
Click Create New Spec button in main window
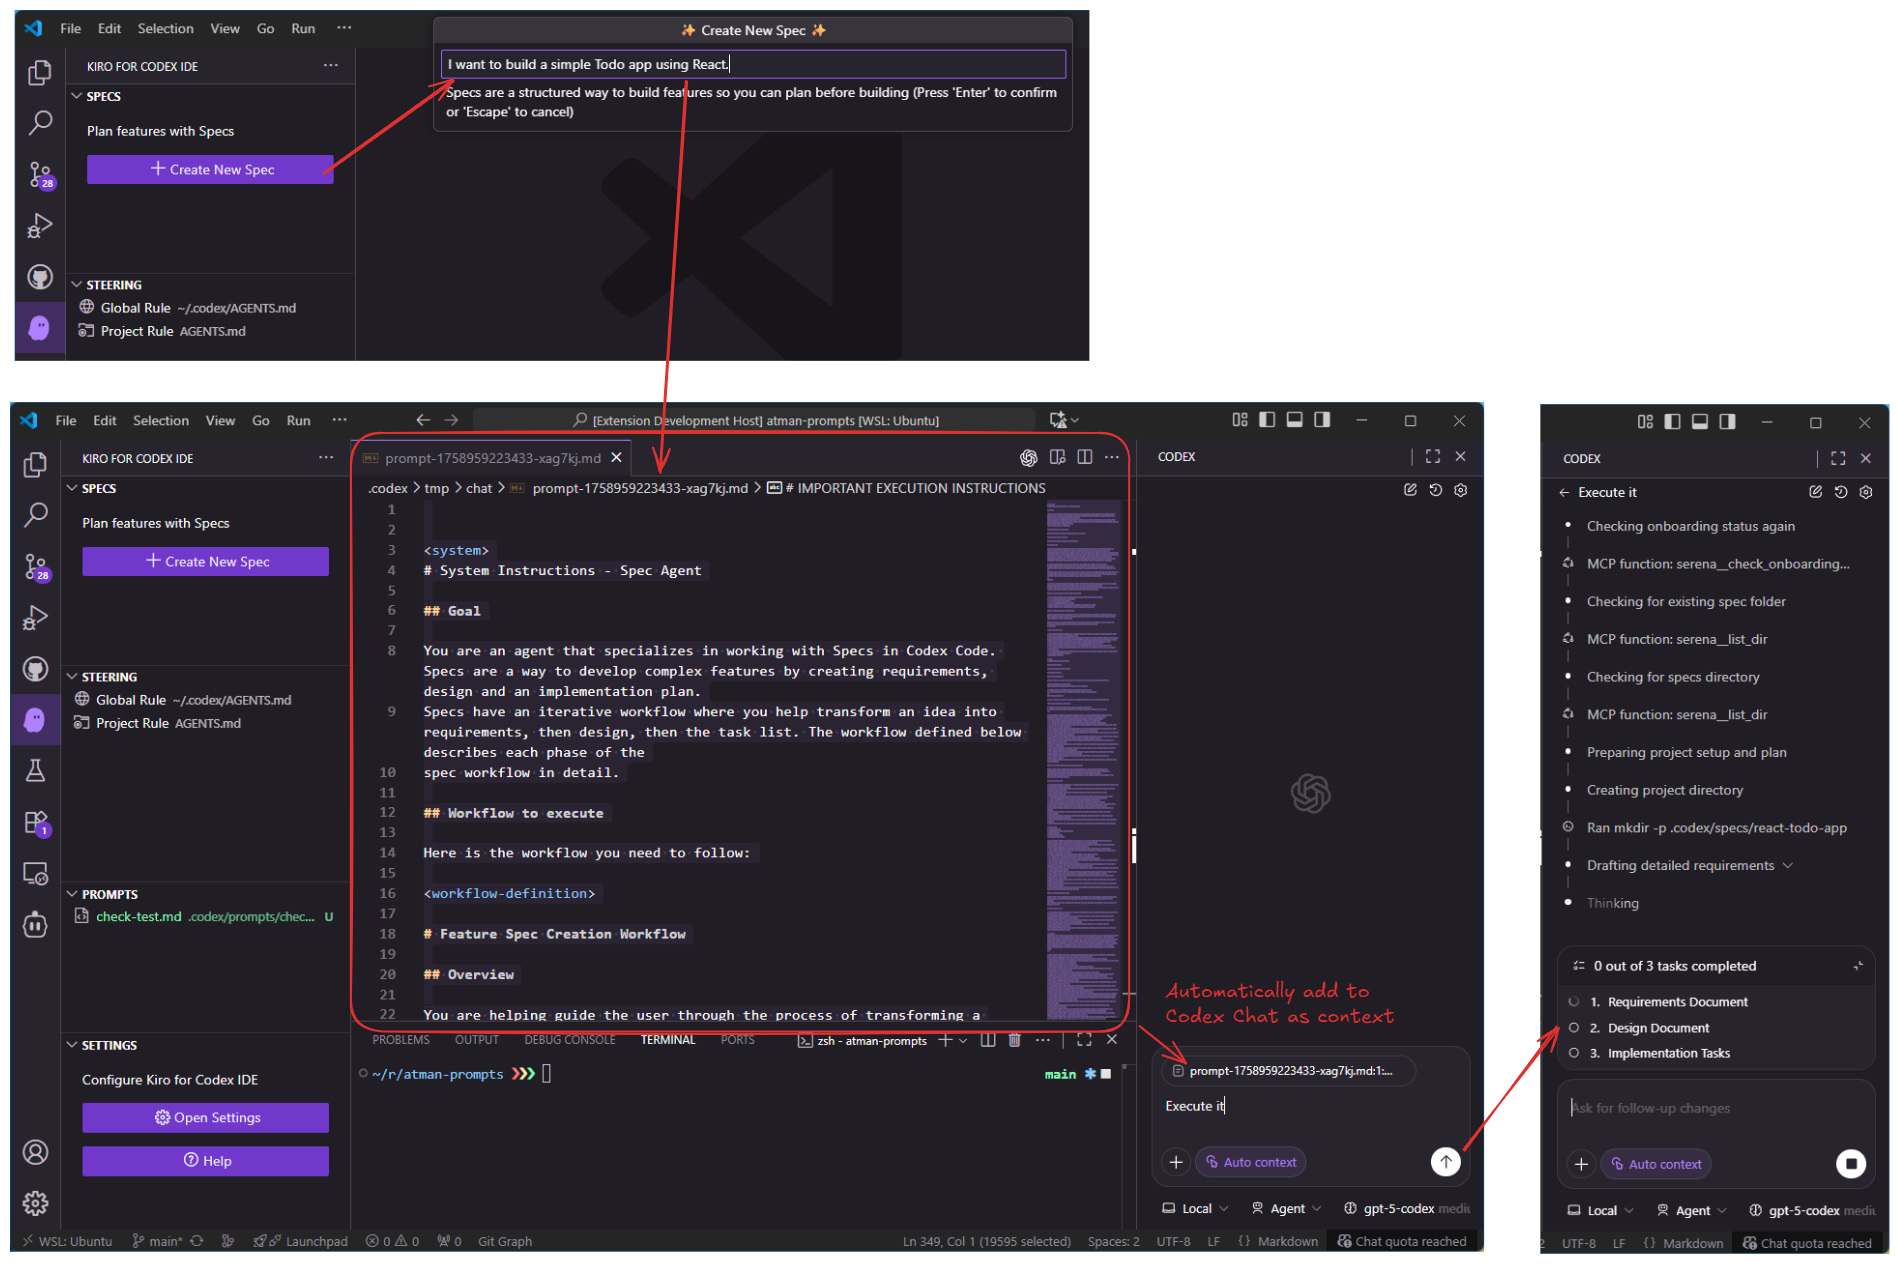click(205, 561)
